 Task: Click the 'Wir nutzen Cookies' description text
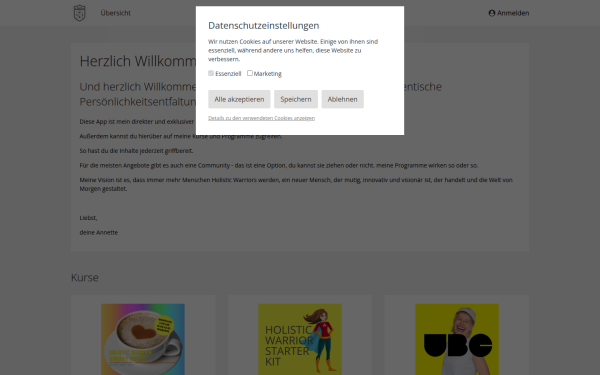[293, 50]
